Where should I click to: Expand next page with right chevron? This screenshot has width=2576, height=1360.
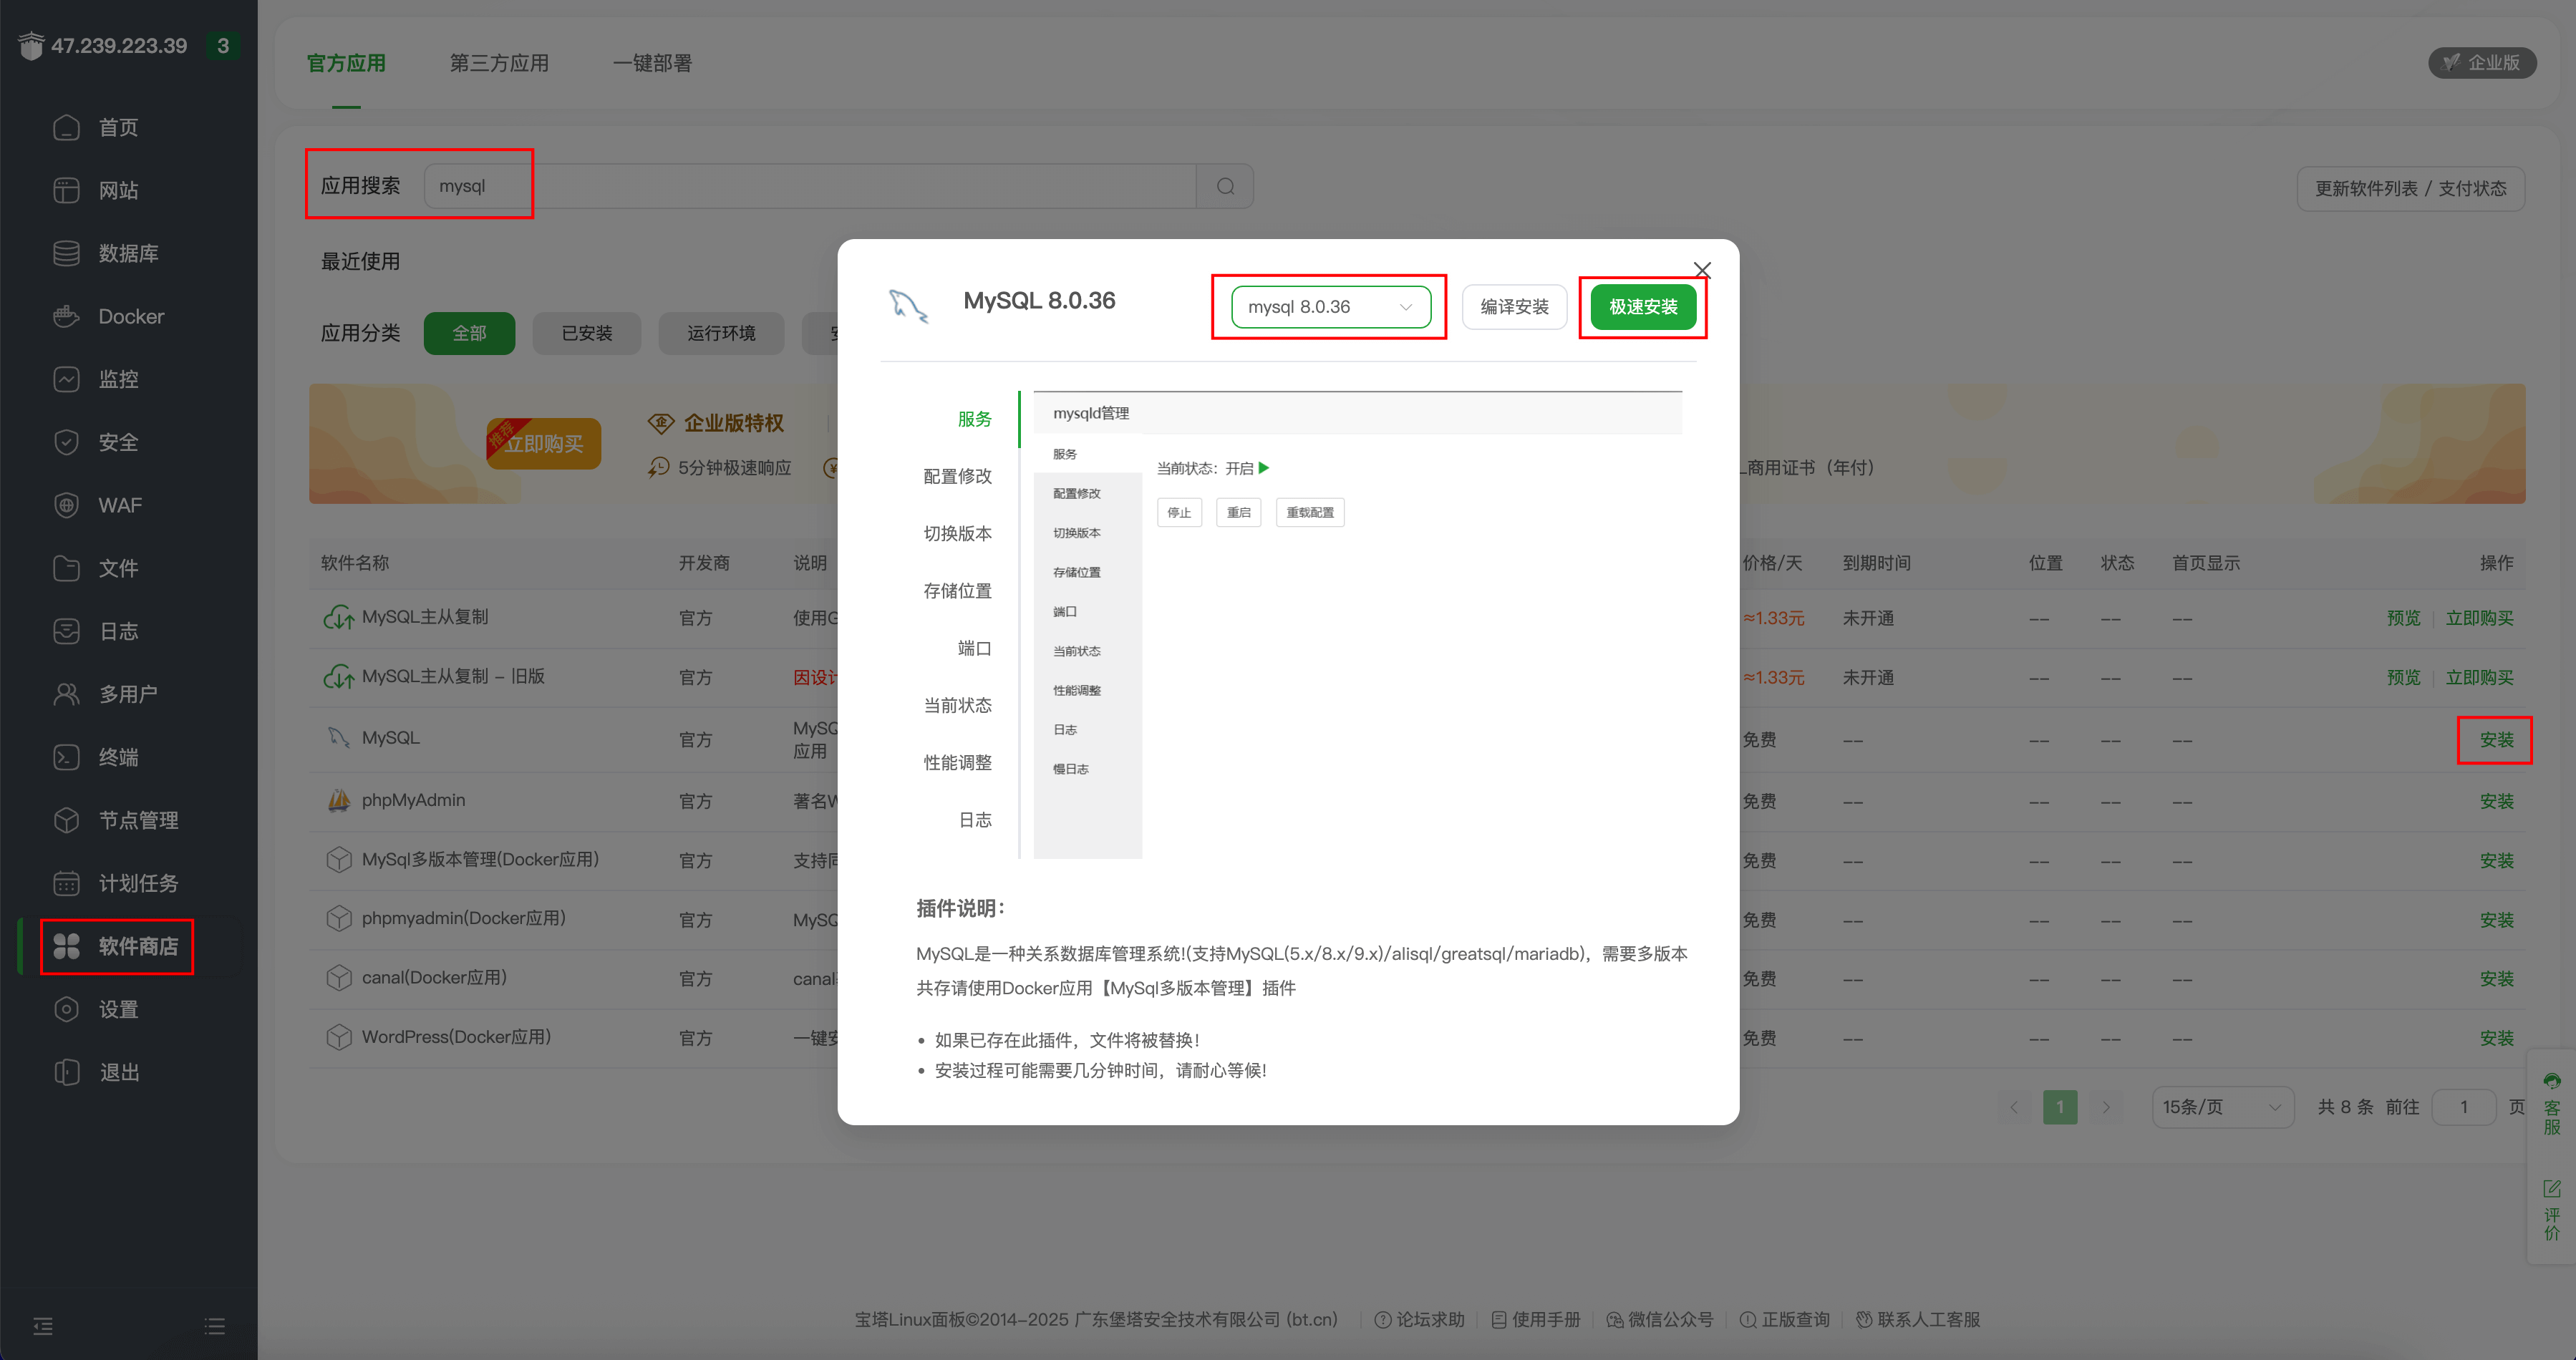click(x=2107, y=1106)
